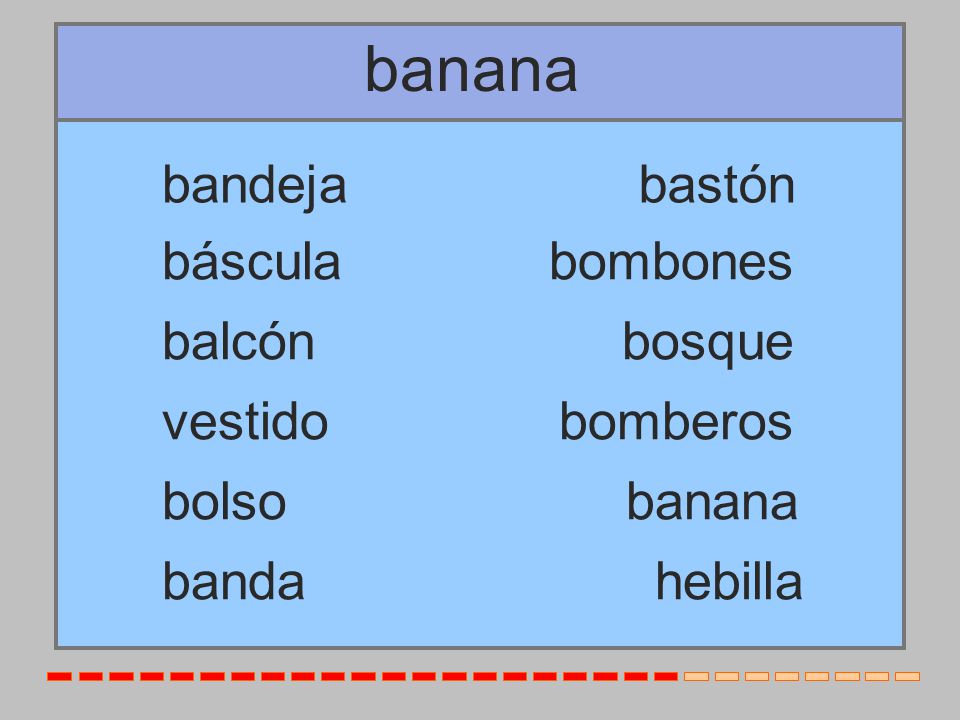Select the word banda
Screen dimensions: 960x720
coord(233,582)
